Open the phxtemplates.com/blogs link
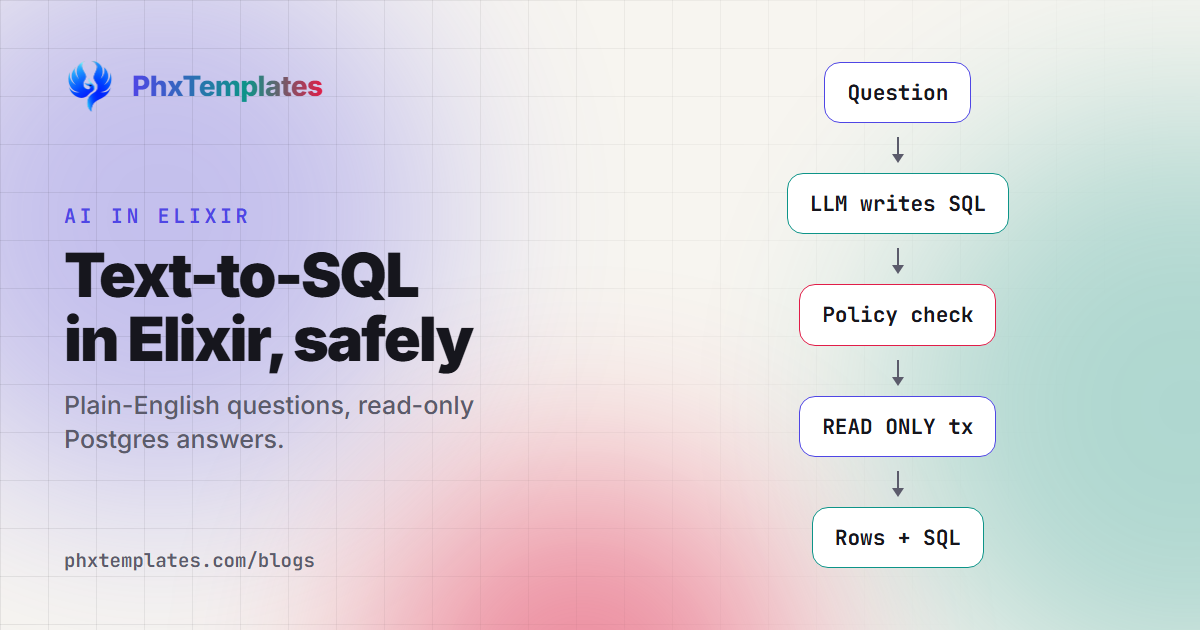The height and width of the screenshot is (630, 1200). 189,560
